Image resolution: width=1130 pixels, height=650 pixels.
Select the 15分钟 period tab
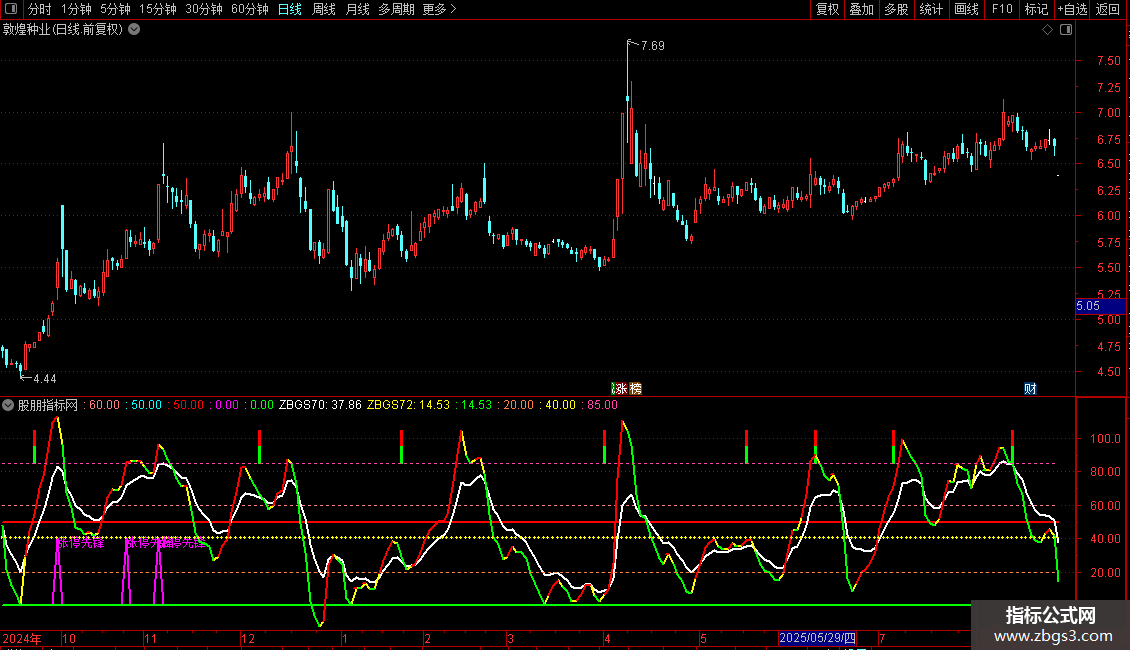click(x=158, y=9)
